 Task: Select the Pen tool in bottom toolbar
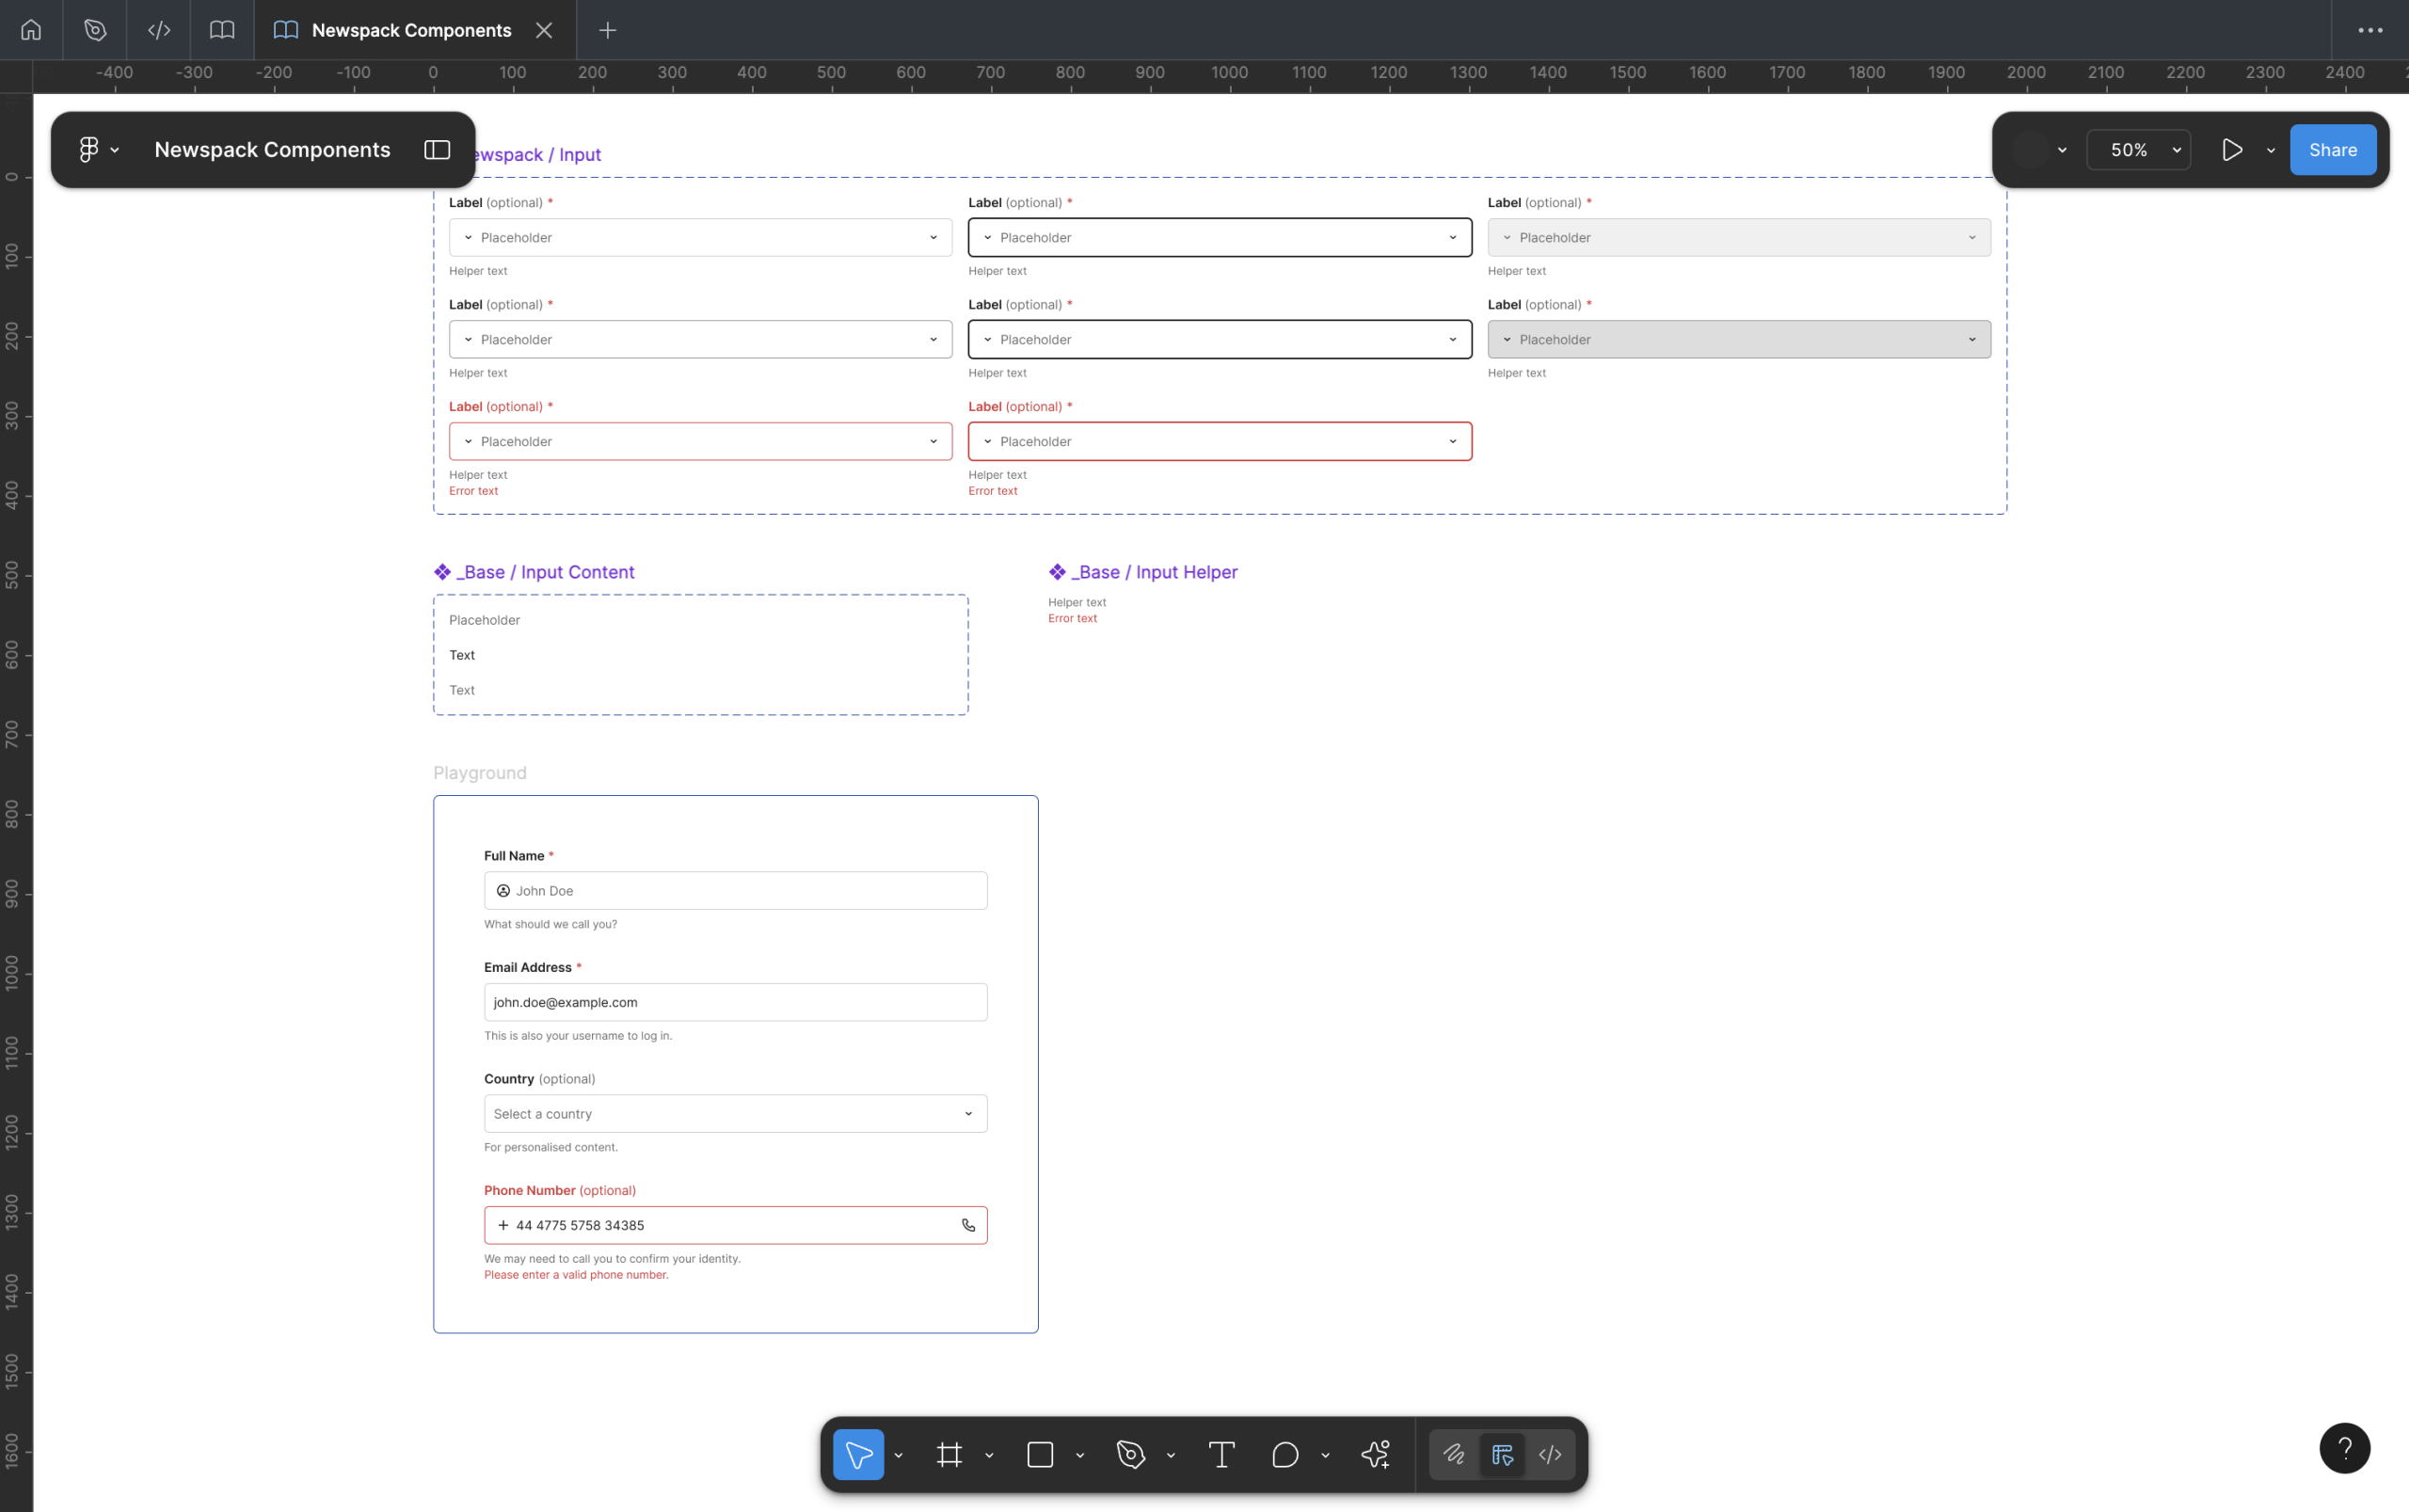[x=1130, y=1454]
